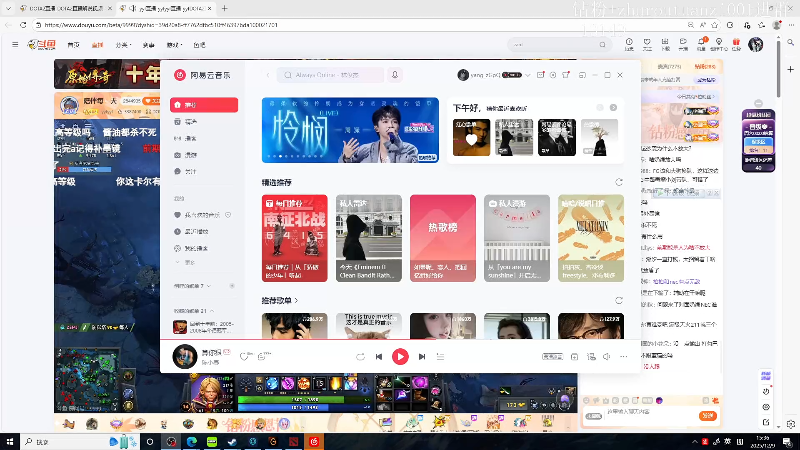Go to 赛事 in the Douyu nav

[x=148, y=45]
